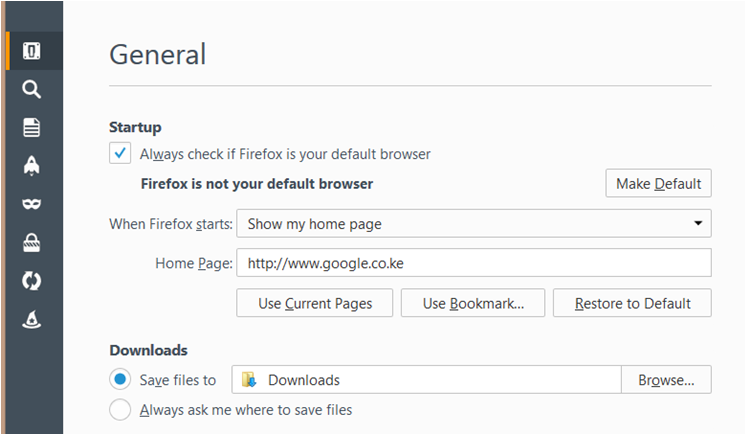Expand the When Firefox starts dropdown
The width and height of the screenshot is (746, 435).
(x=473, y=224)
